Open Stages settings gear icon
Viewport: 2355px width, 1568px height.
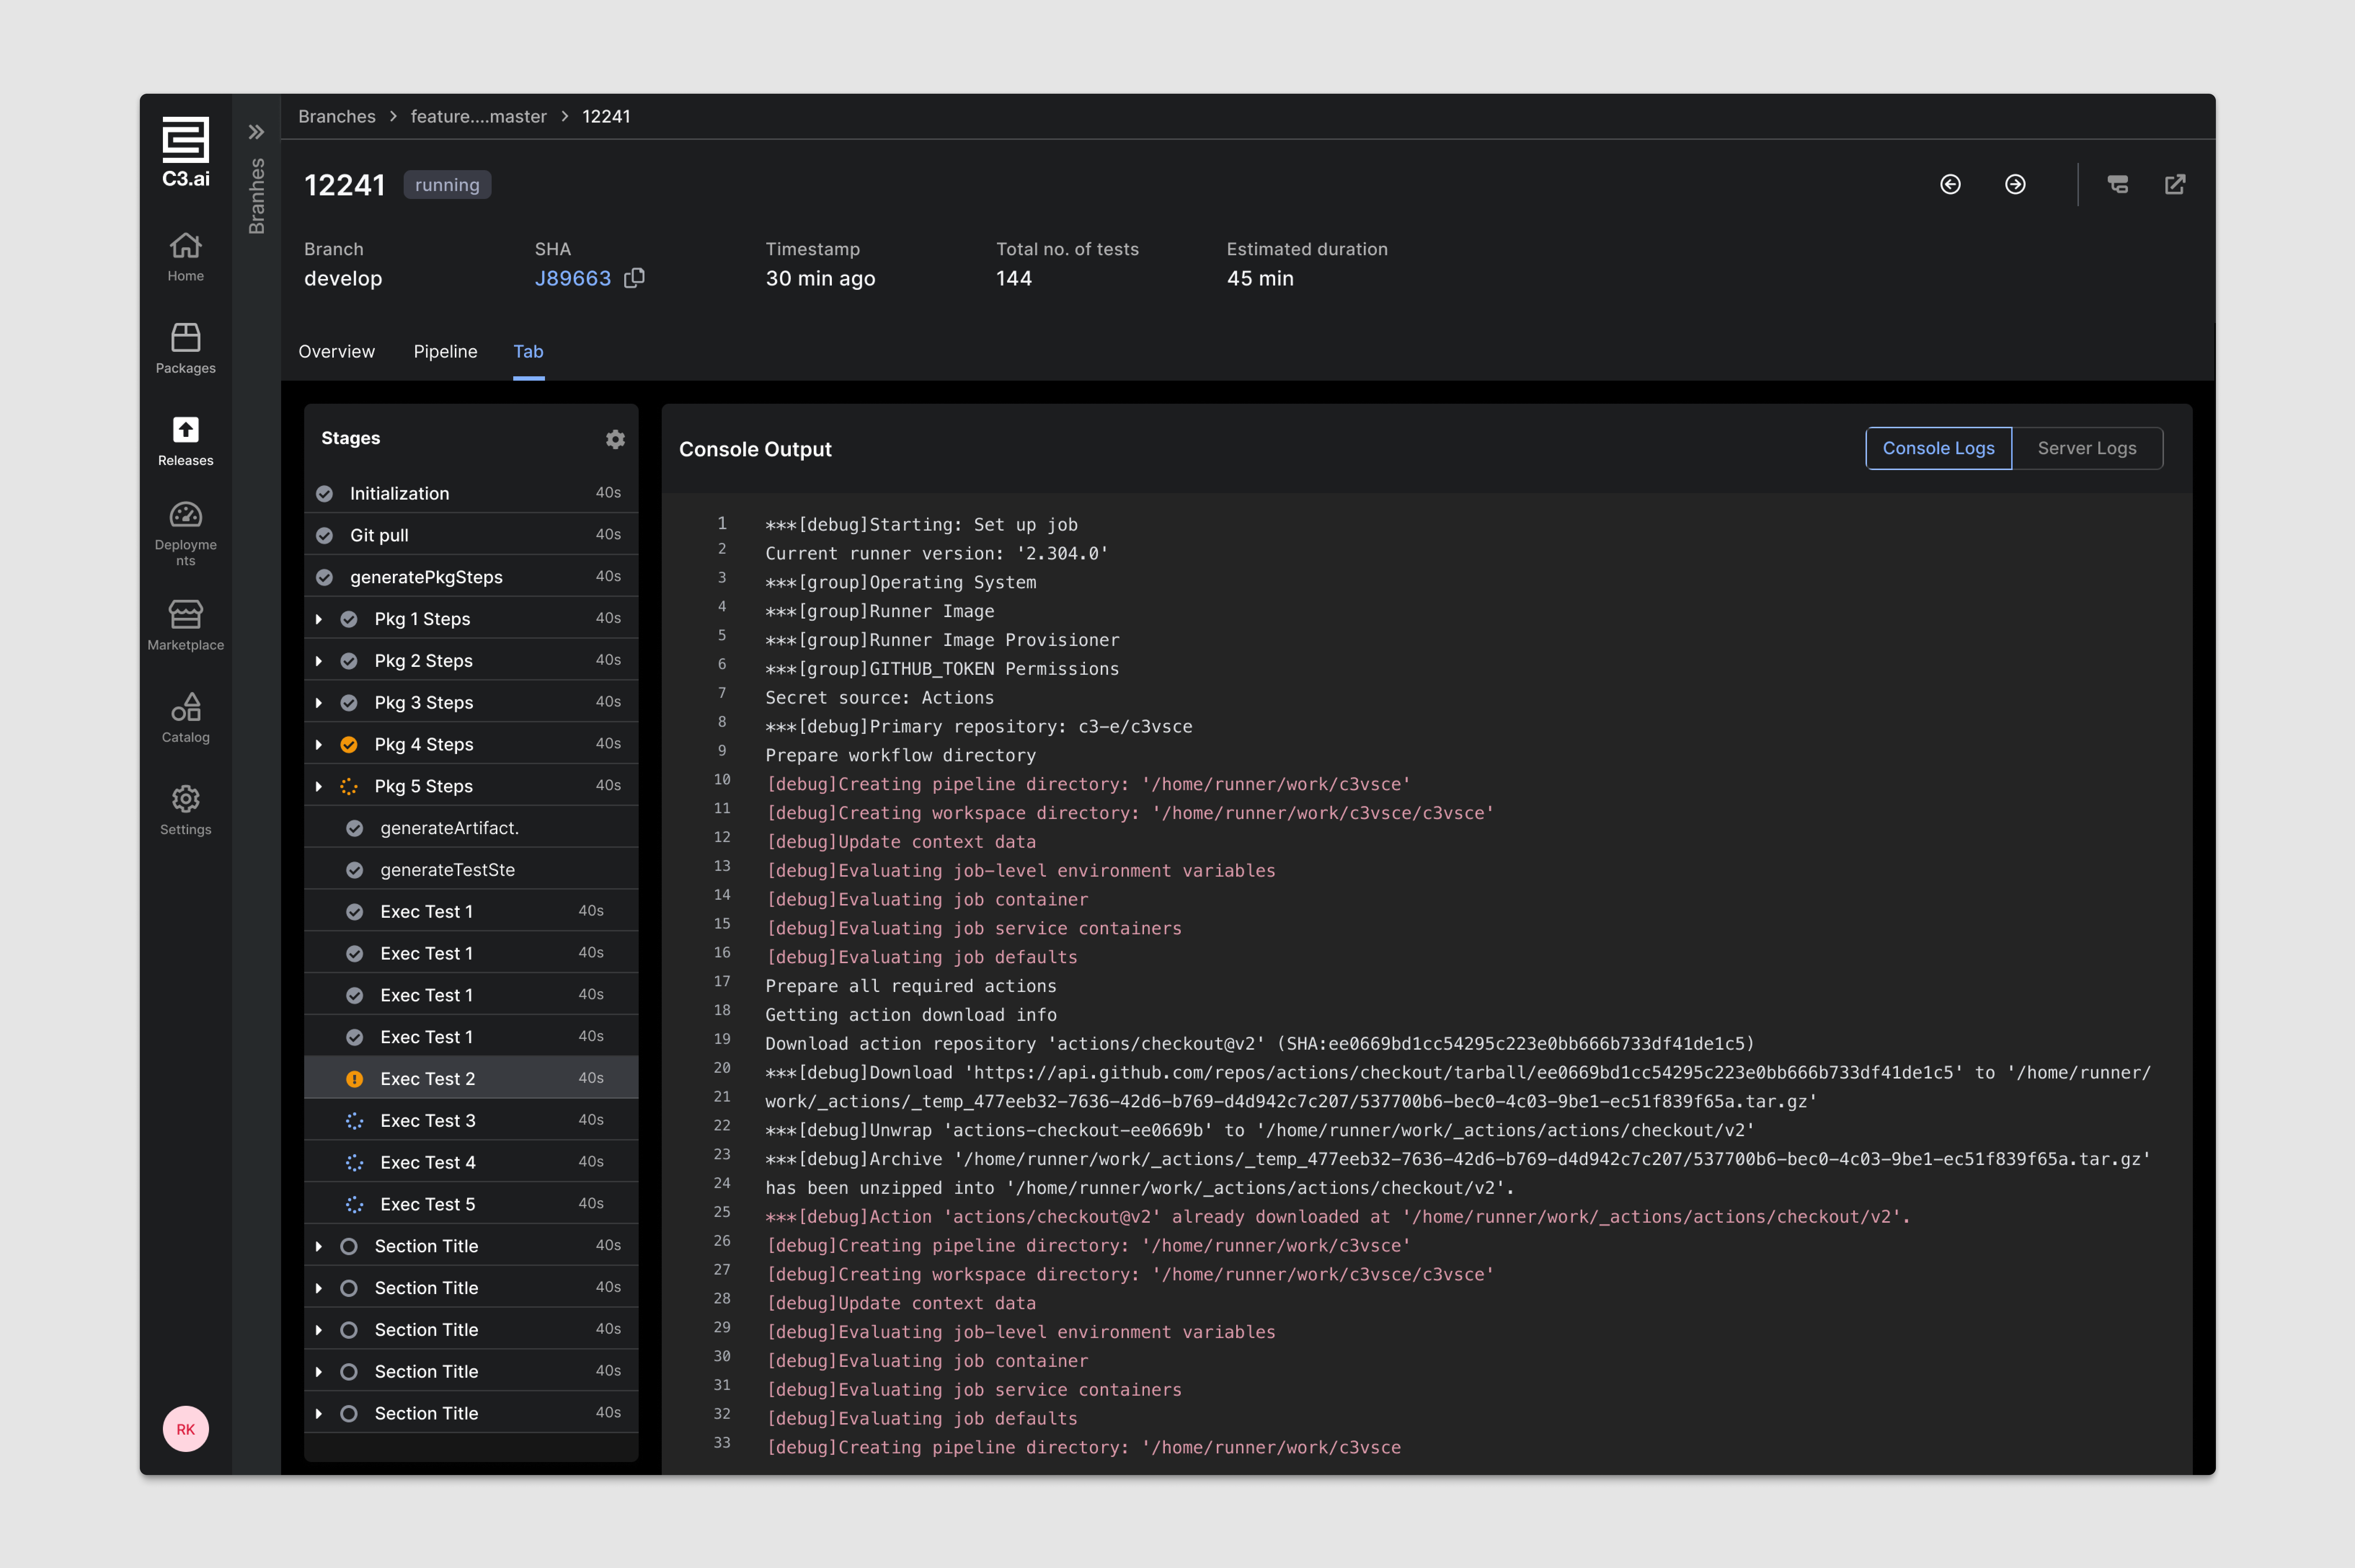click(x=615, y=439)
